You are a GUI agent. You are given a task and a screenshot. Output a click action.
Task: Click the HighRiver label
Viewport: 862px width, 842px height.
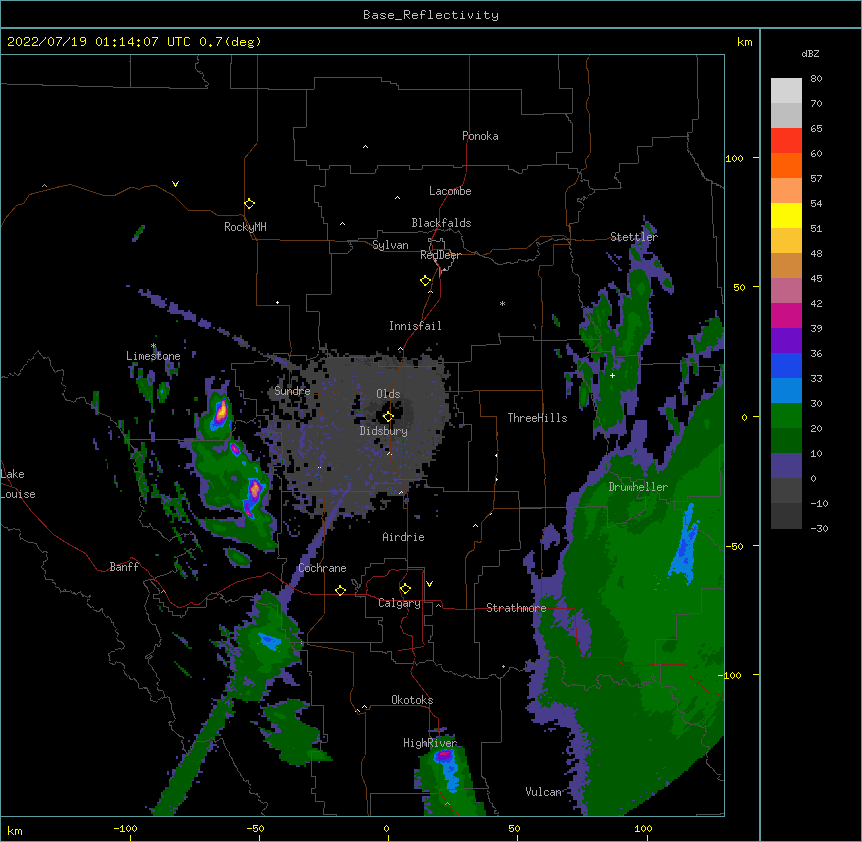[x=430, y=743]
